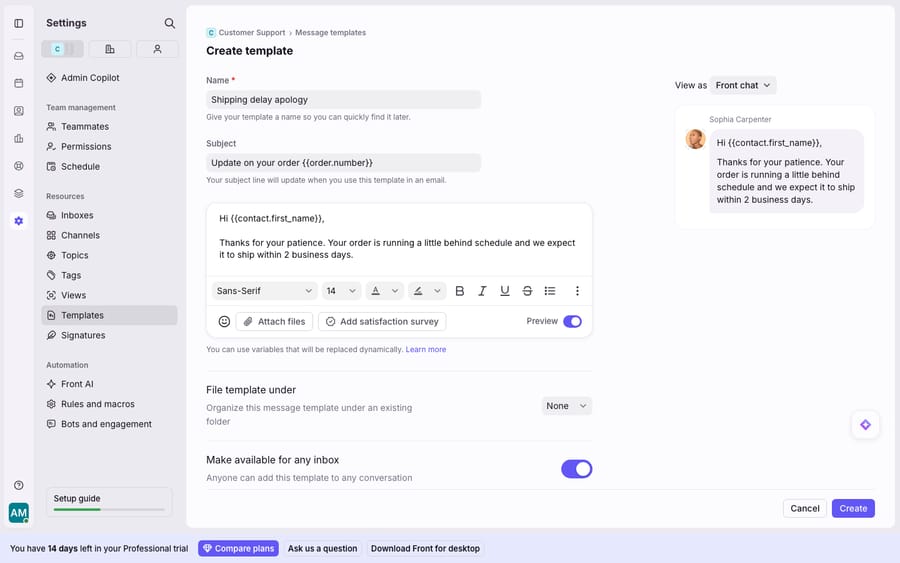Viewport: 900px width, 563px height.
Task: Click the Cancel button
Action: pos(805,508)
